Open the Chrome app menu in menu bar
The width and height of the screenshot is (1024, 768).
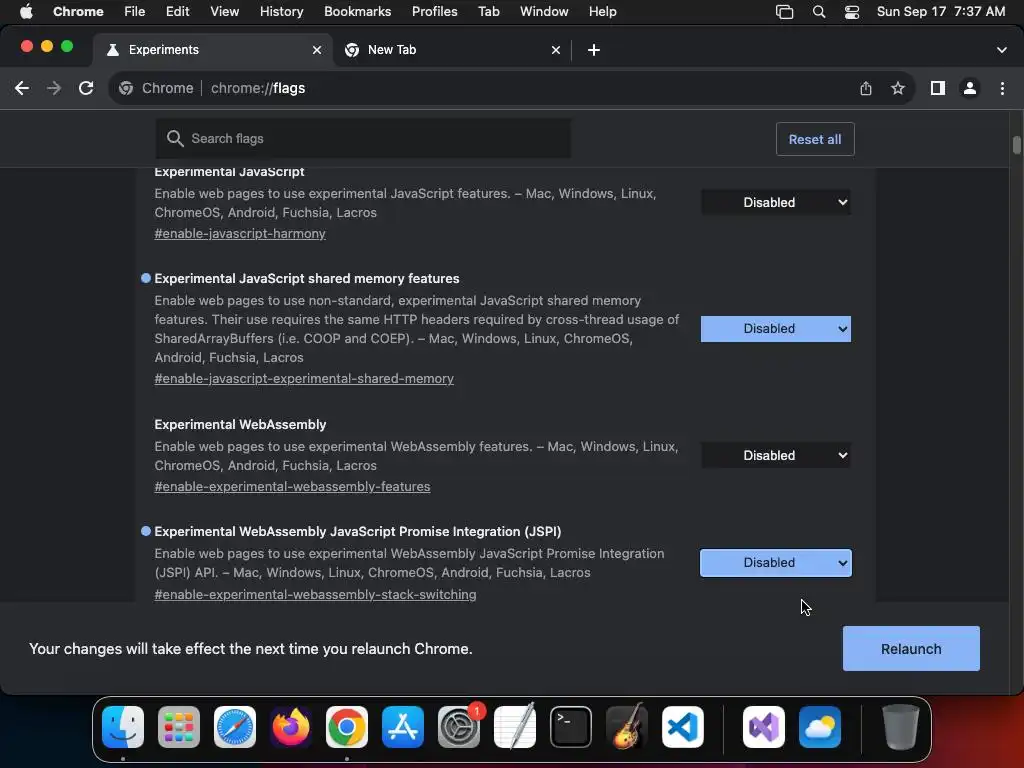[78, 12]
